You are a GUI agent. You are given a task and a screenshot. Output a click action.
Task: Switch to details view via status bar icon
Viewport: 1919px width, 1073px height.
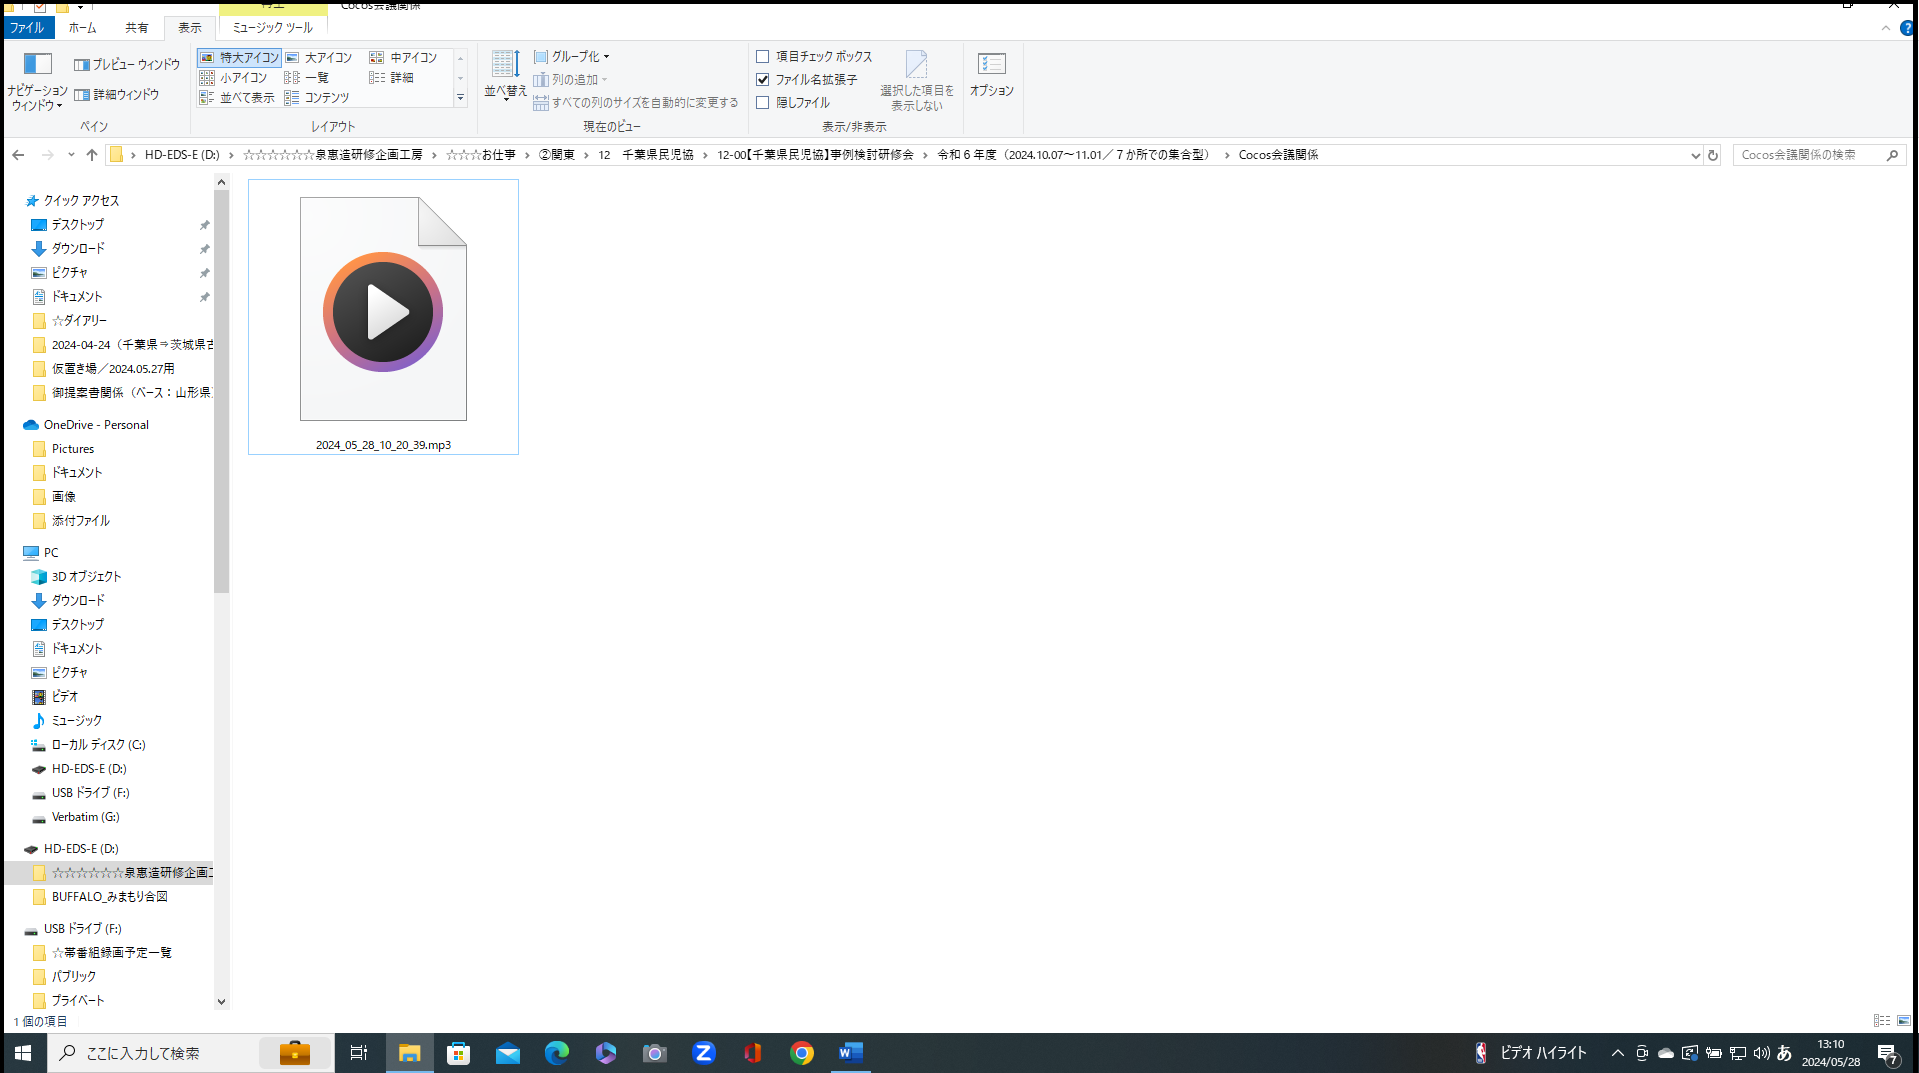click(x=1881, y=1021)
